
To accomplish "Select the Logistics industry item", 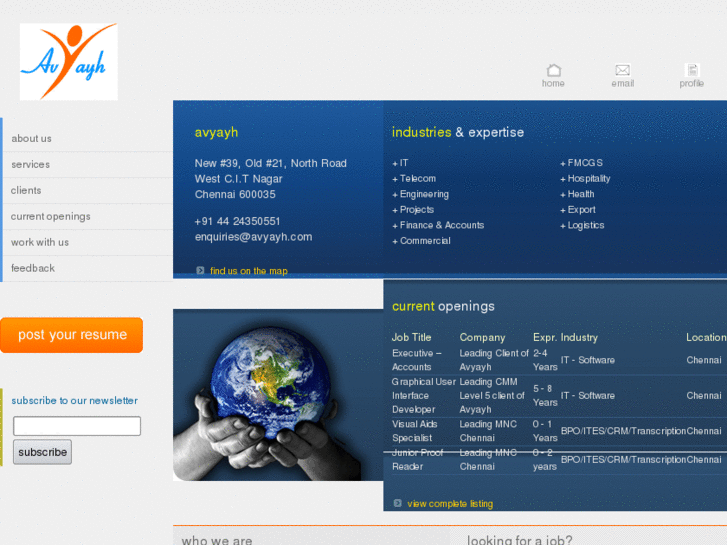I will pos(582,225).
